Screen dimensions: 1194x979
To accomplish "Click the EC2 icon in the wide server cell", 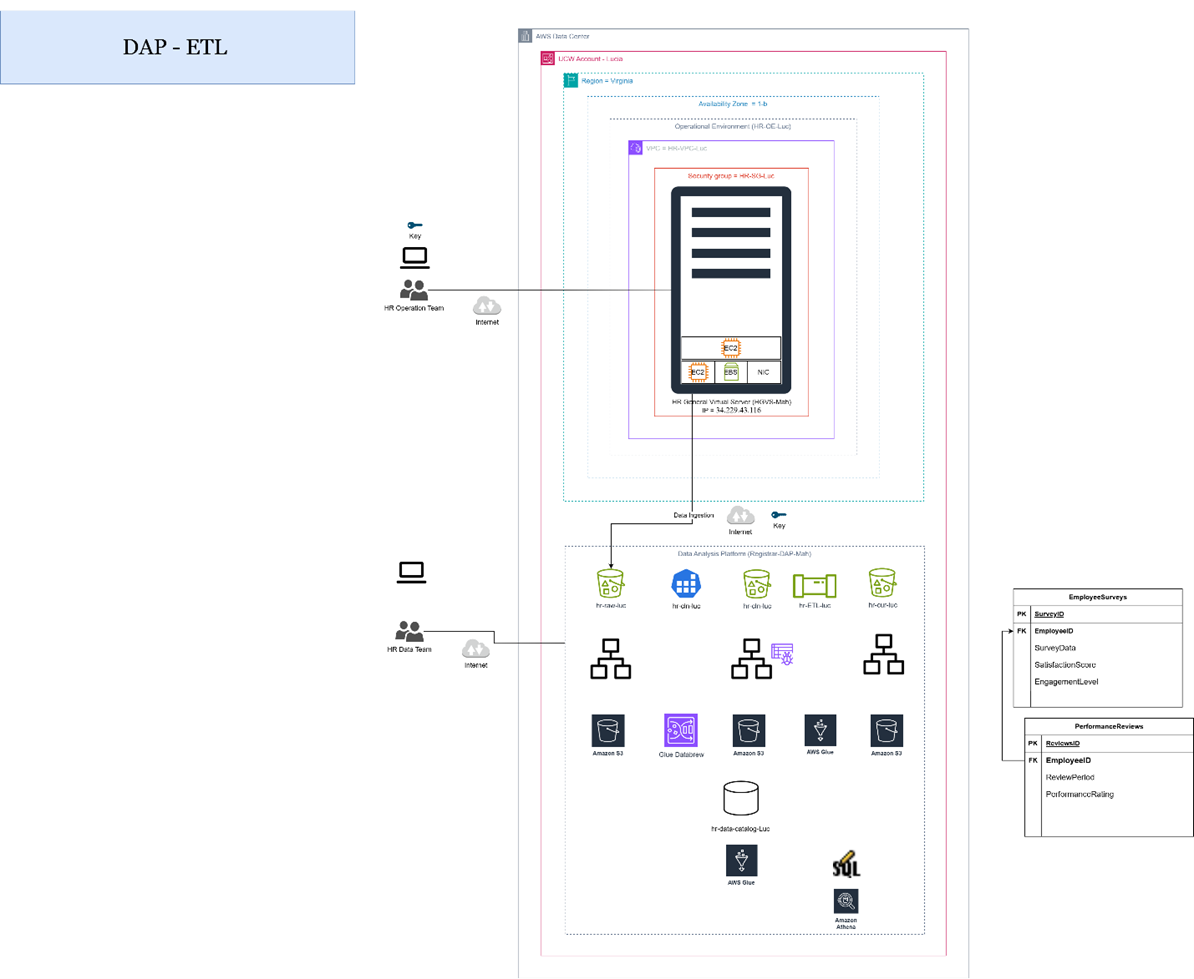I will click(730, 348).
